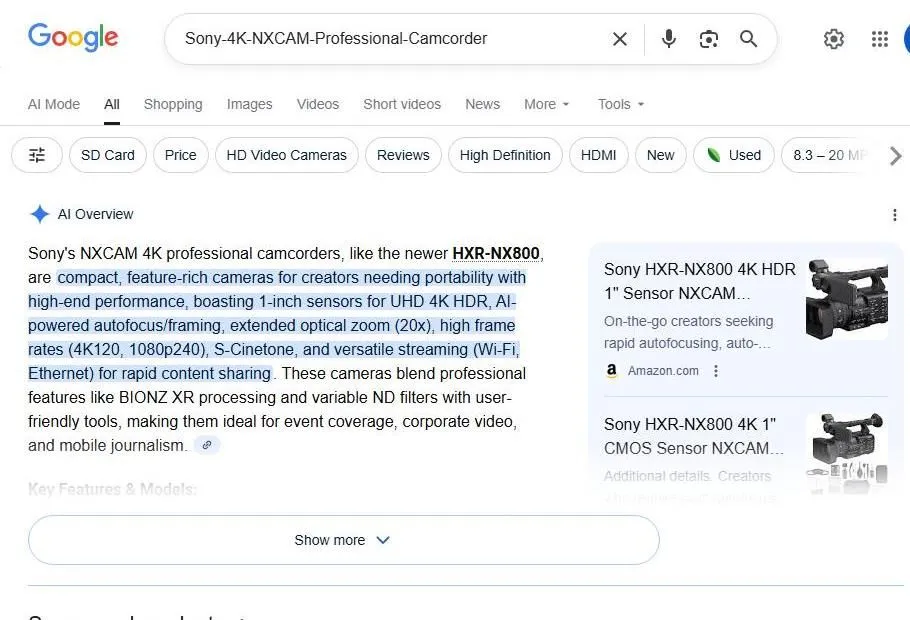Expand the Tools dropdown
Viewport: 910px width, 620px height.
tap(621, 104)
